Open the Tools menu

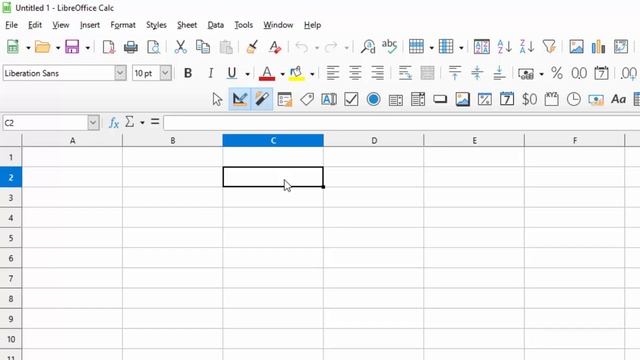[244, 25]
